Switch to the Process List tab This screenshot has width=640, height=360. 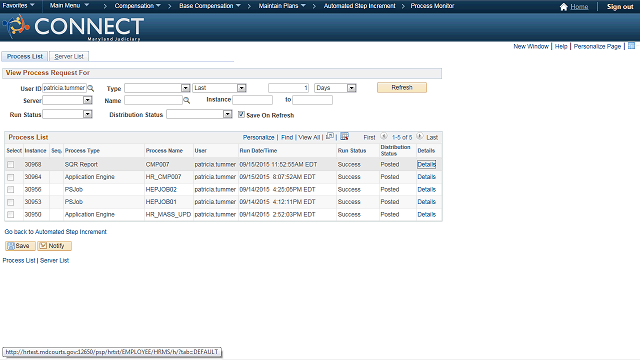tap(25, 56)
